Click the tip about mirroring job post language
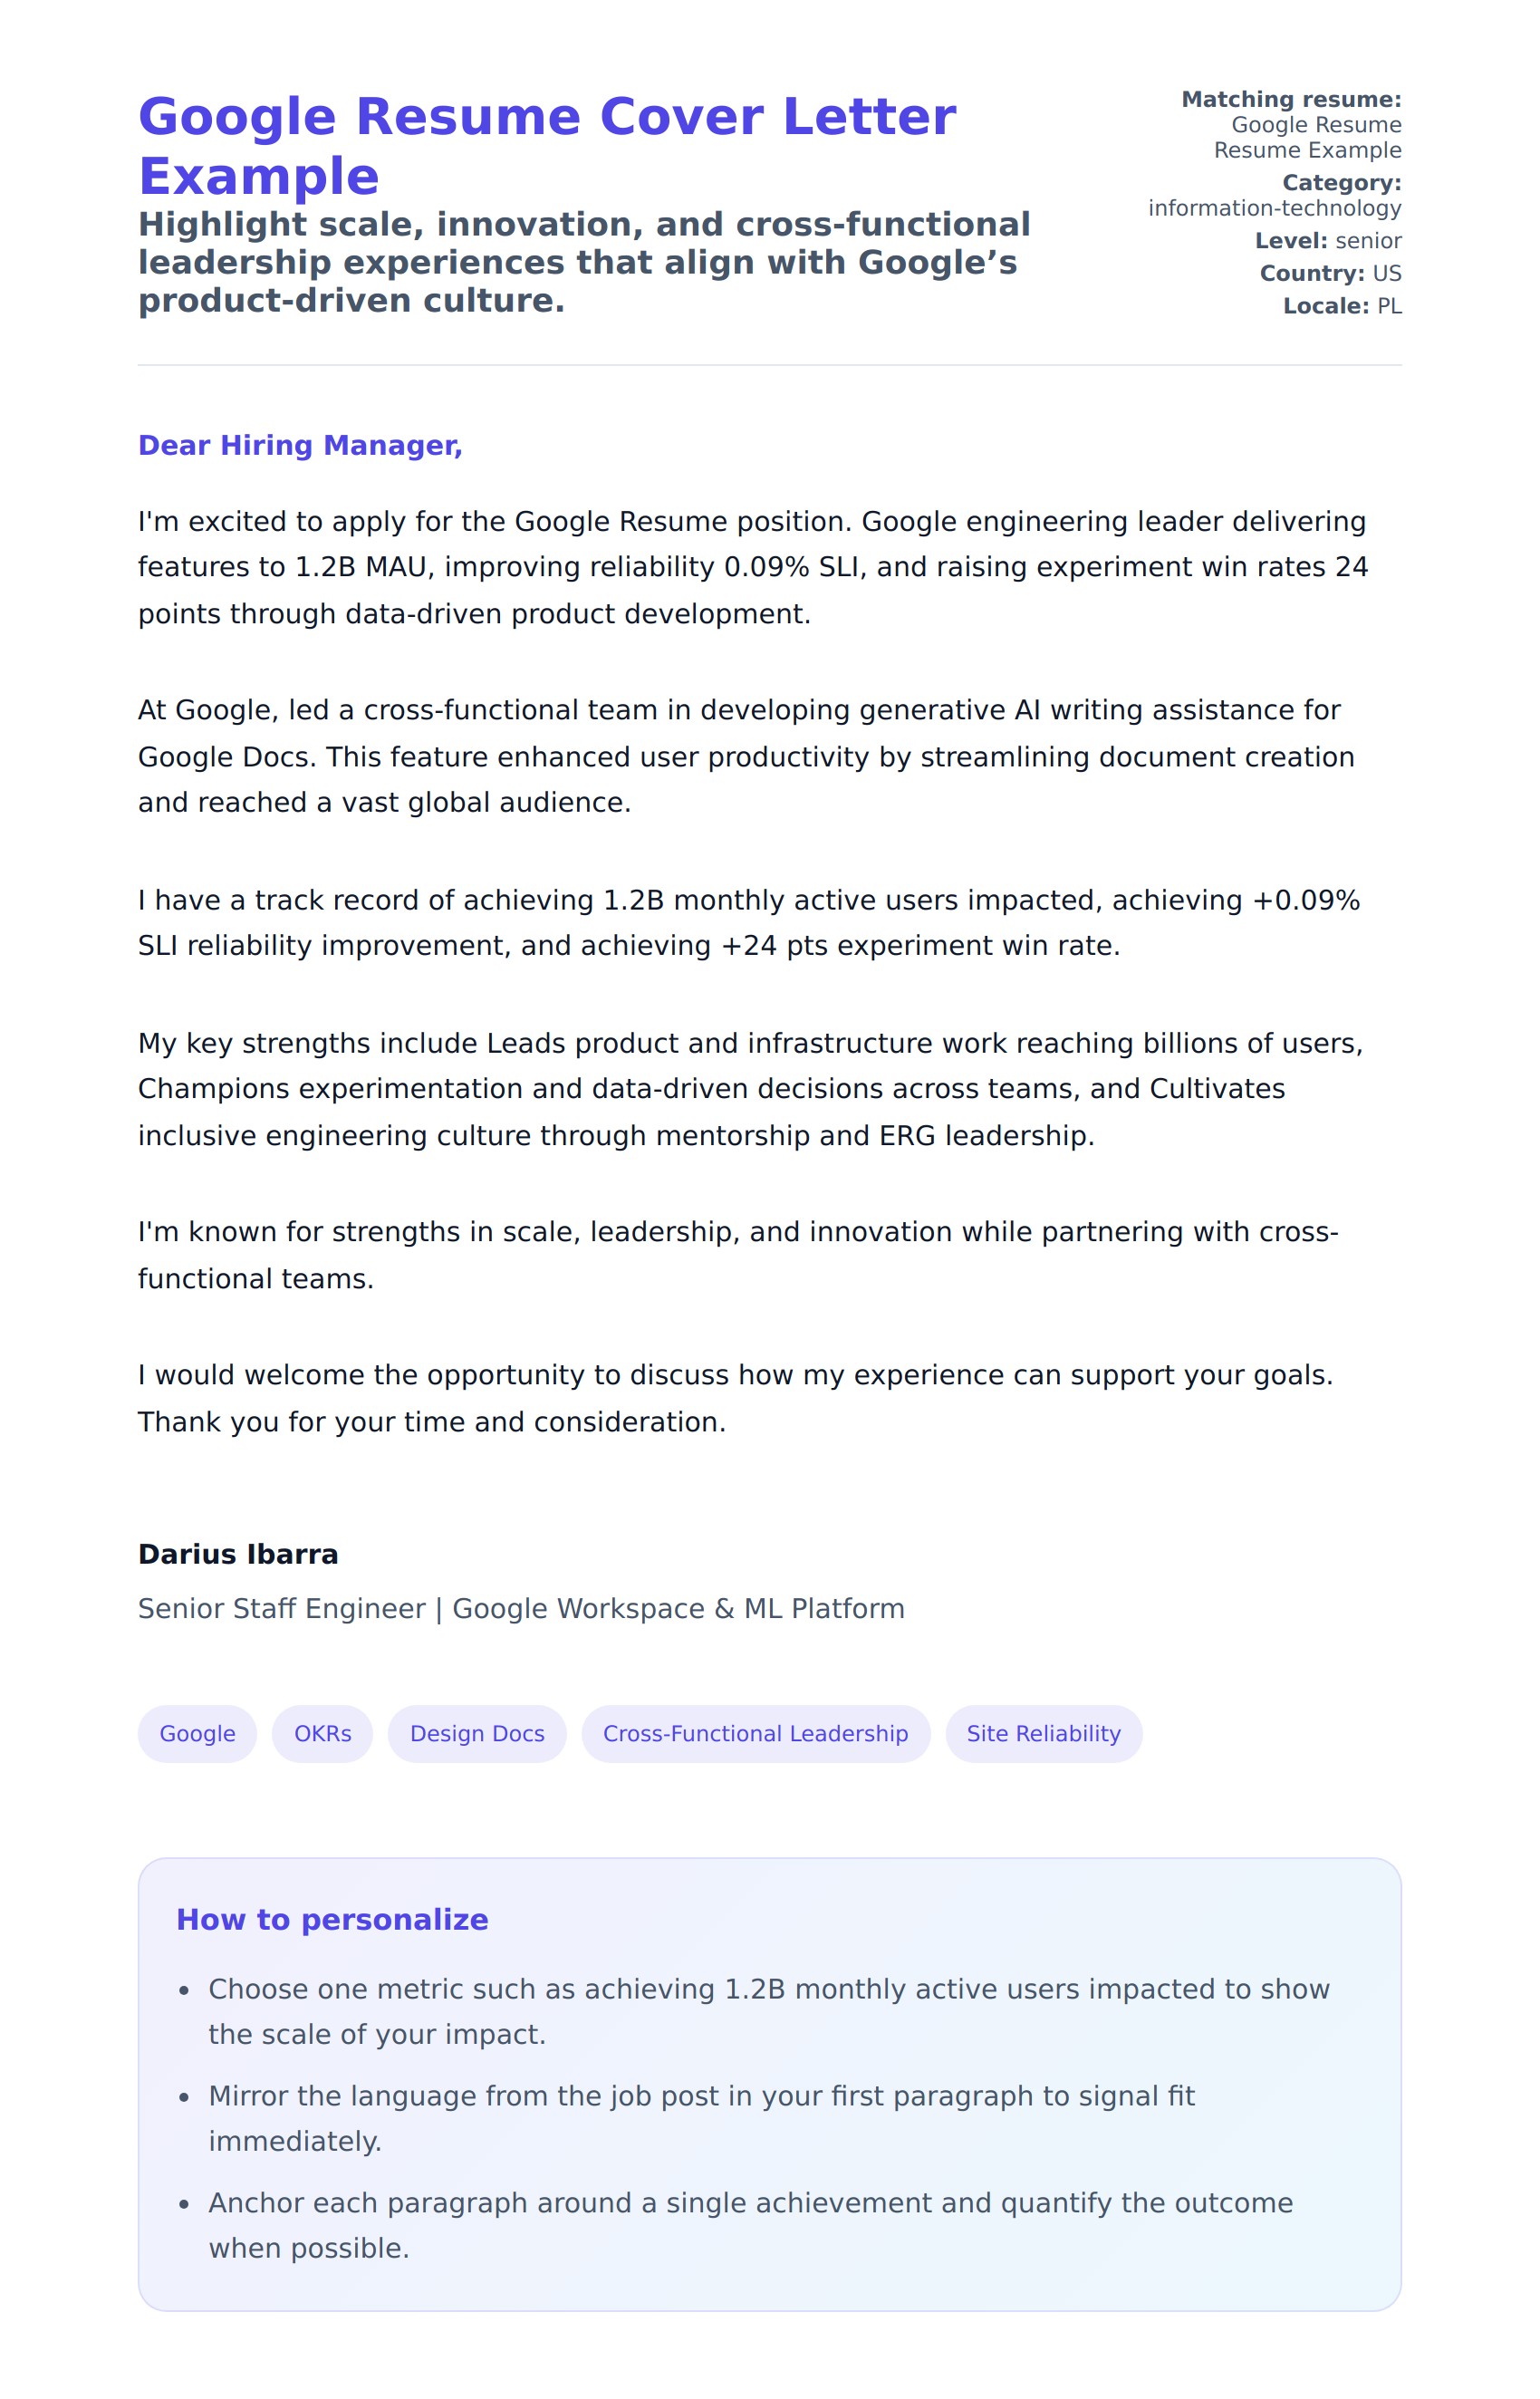The image size is (1540, 2399). coord(700,2118)
